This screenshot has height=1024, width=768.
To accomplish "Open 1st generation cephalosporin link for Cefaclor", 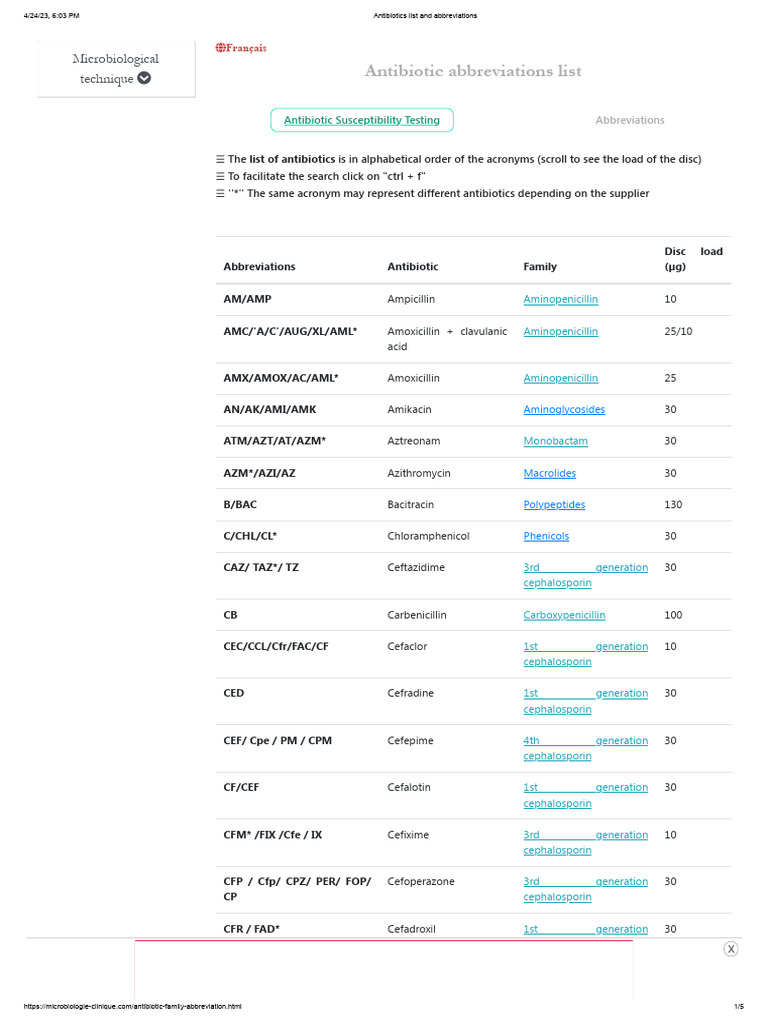I will click(x=585, y=654).
